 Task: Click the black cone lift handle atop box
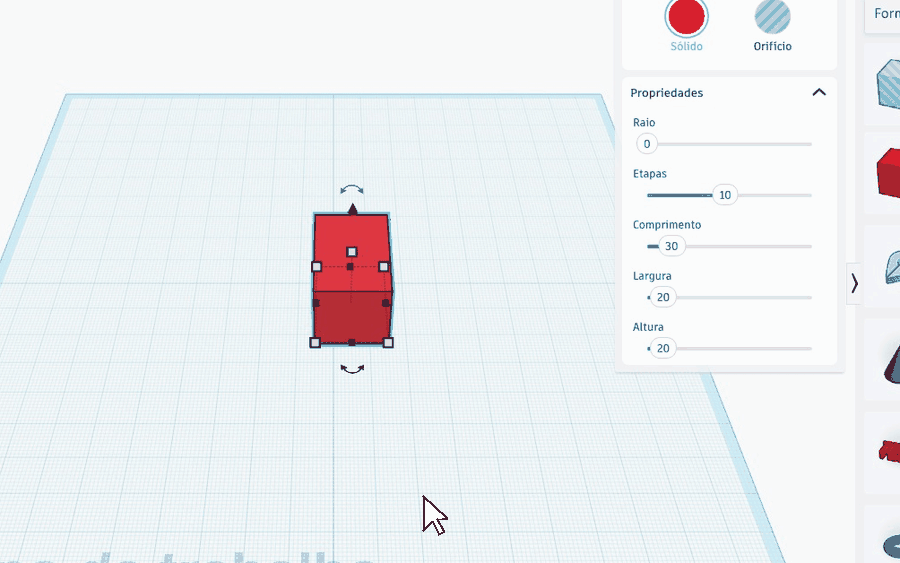point(352,209)
